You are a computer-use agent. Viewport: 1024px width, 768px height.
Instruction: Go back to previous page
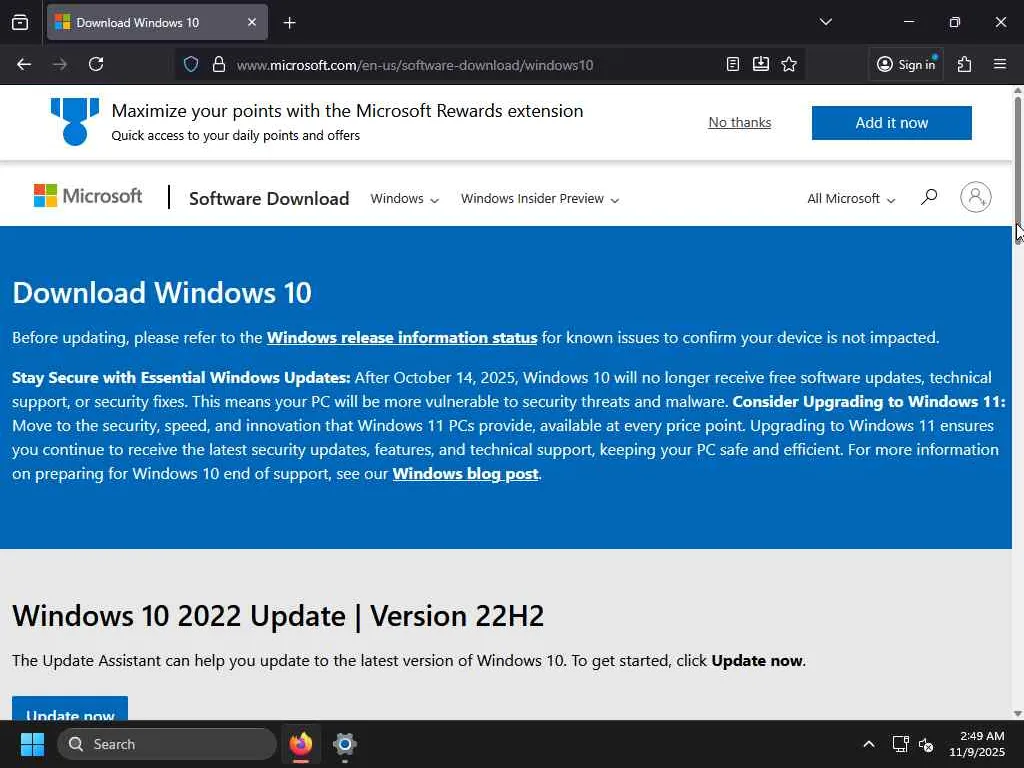[x=24, y=65]
